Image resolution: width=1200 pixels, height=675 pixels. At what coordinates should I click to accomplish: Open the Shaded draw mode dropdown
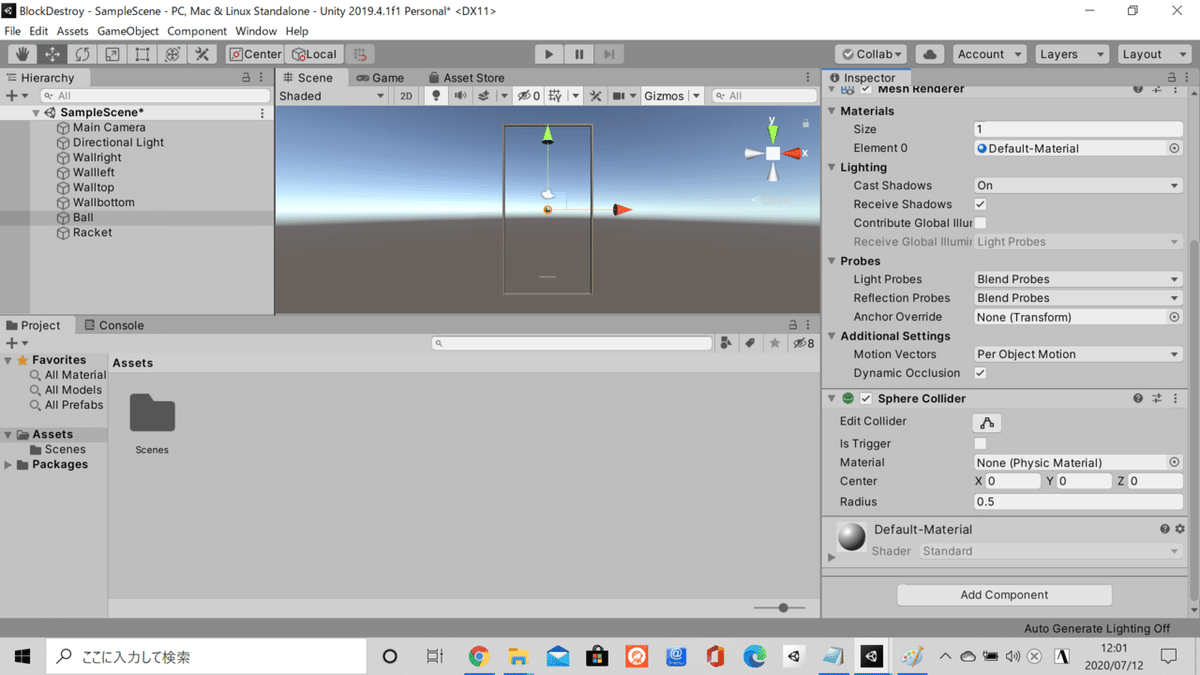(331, 96)
